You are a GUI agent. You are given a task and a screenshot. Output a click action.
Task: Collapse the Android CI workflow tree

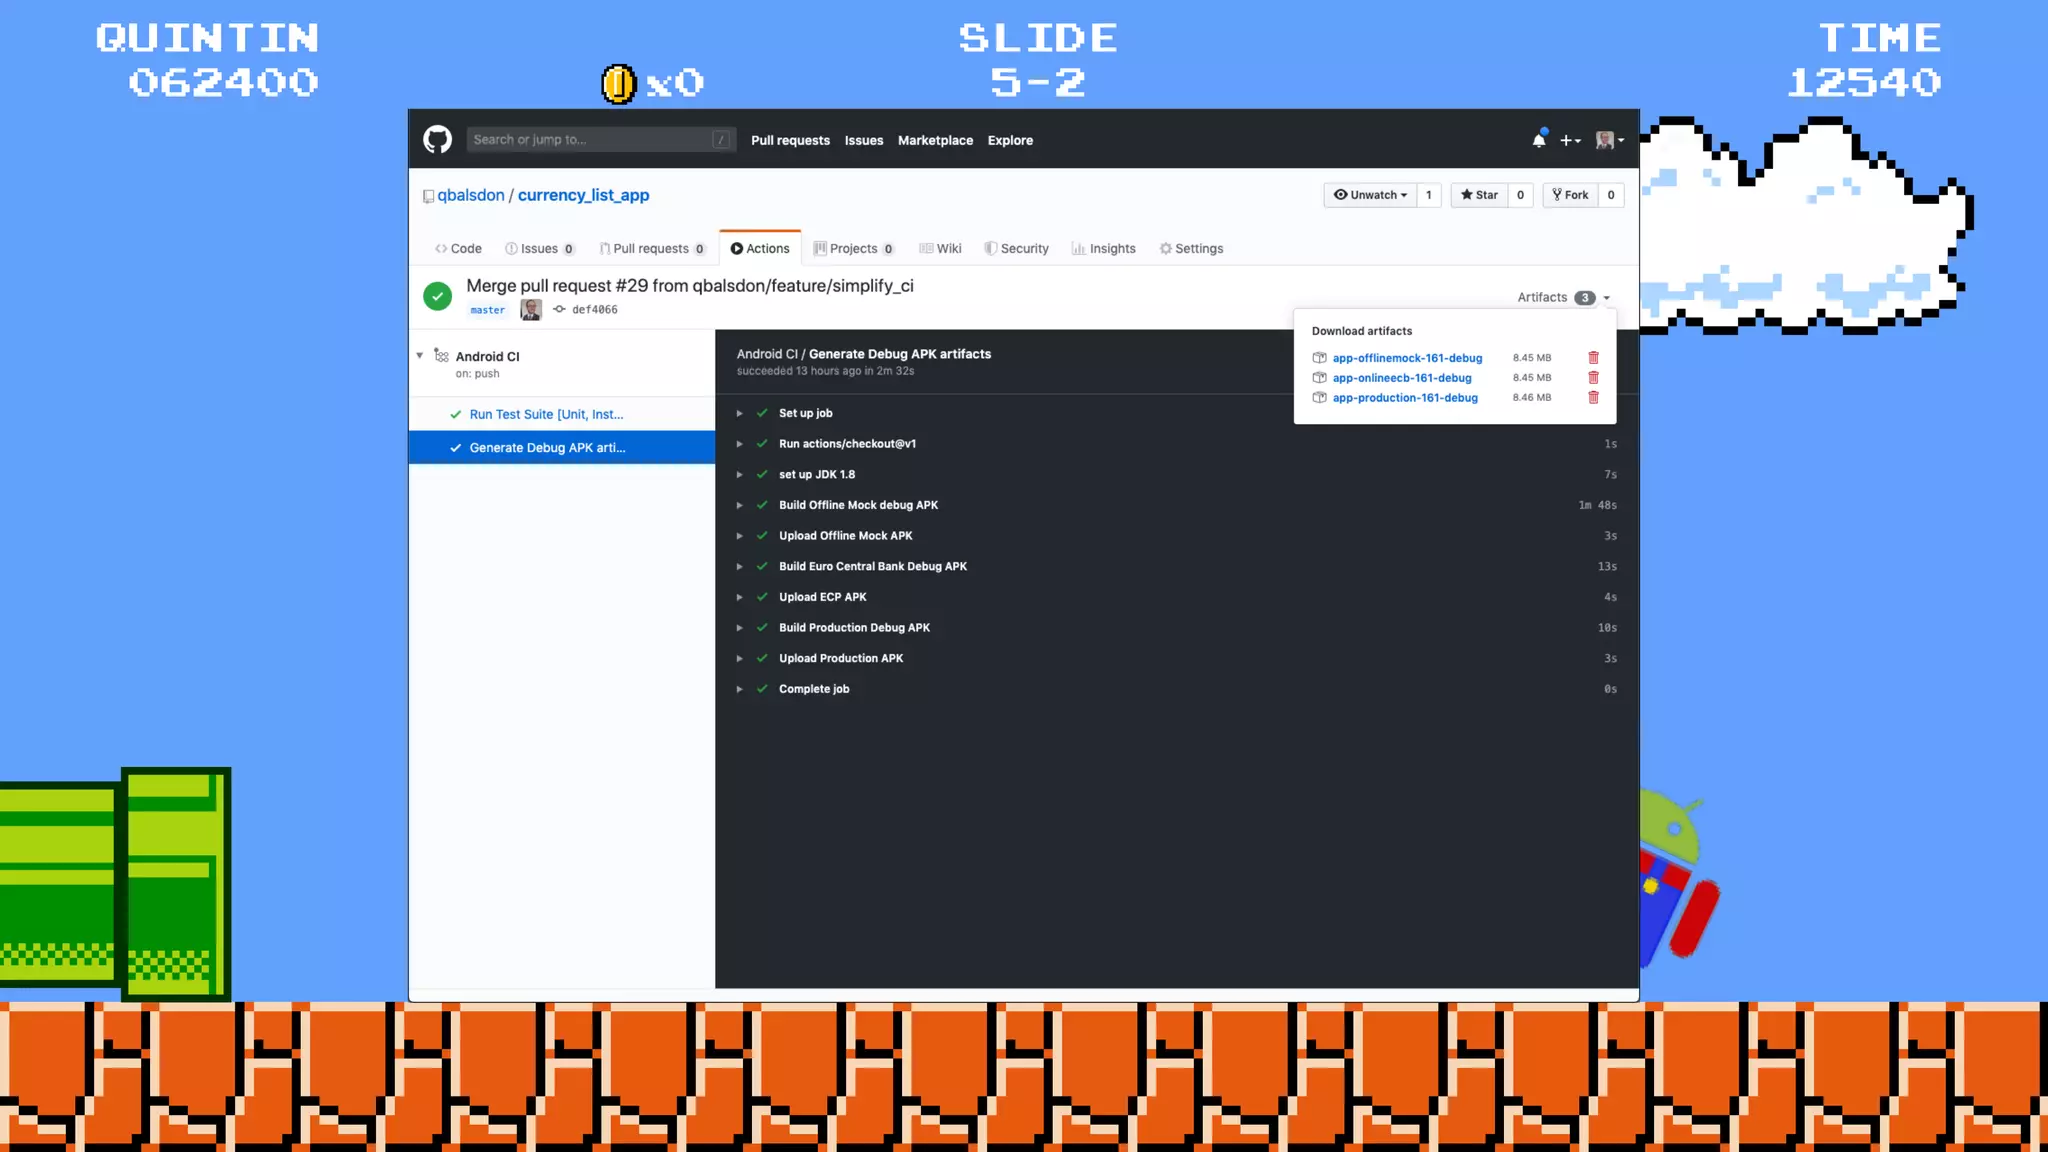coord(420,356)
